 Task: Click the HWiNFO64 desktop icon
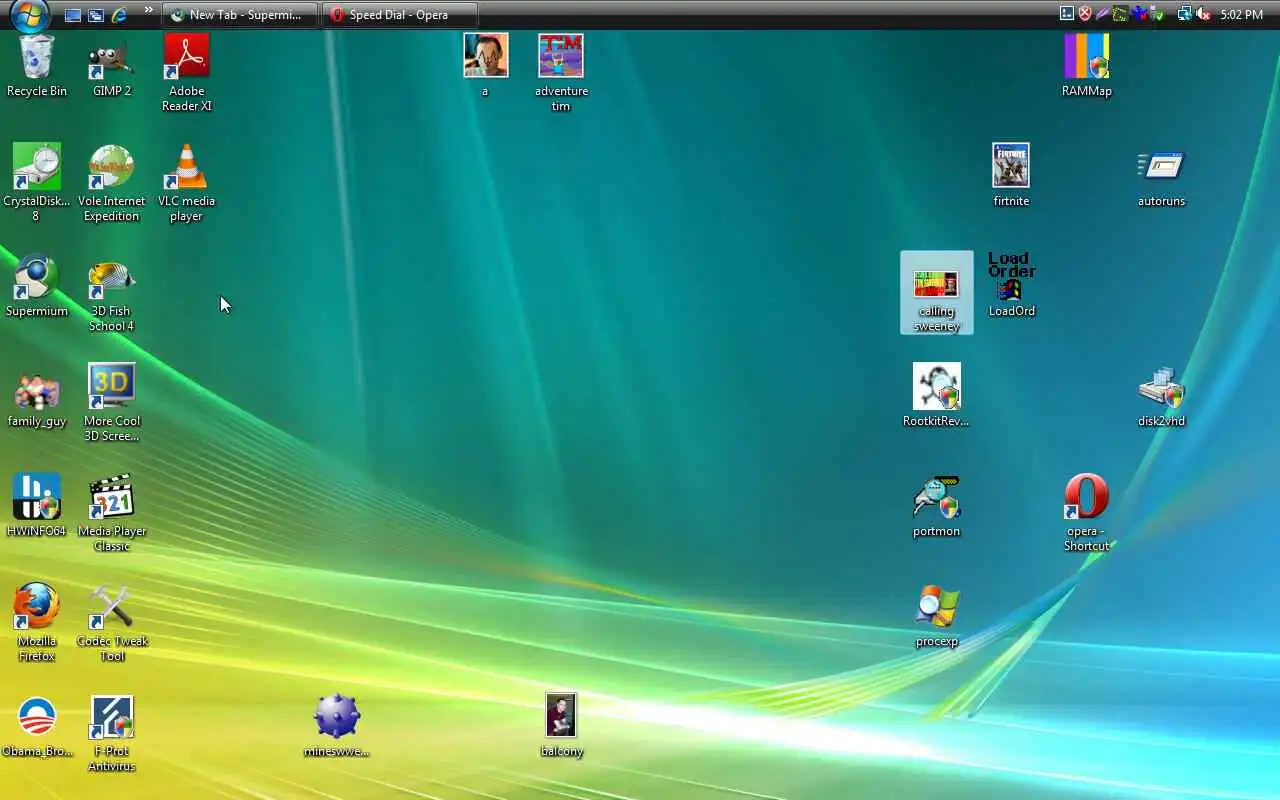point(37,506)
